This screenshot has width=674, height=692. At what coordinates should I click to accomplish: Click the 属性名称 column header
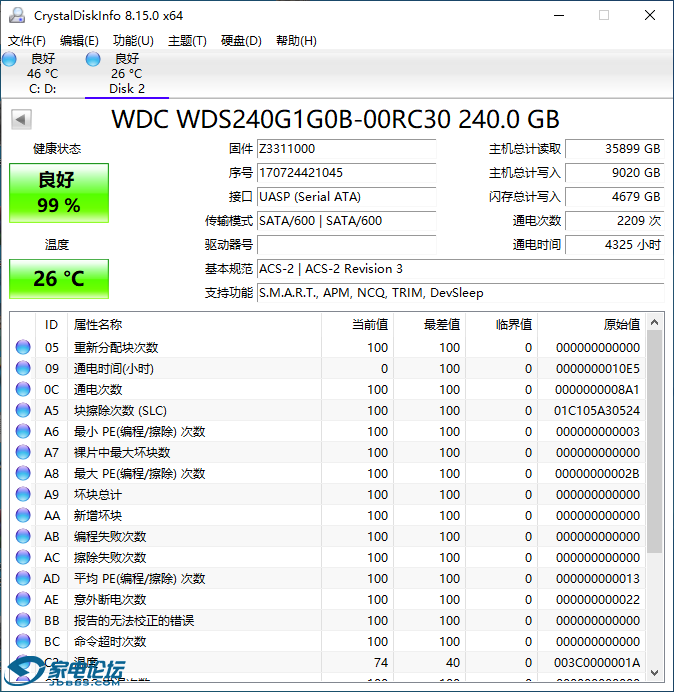coord(194,325)
